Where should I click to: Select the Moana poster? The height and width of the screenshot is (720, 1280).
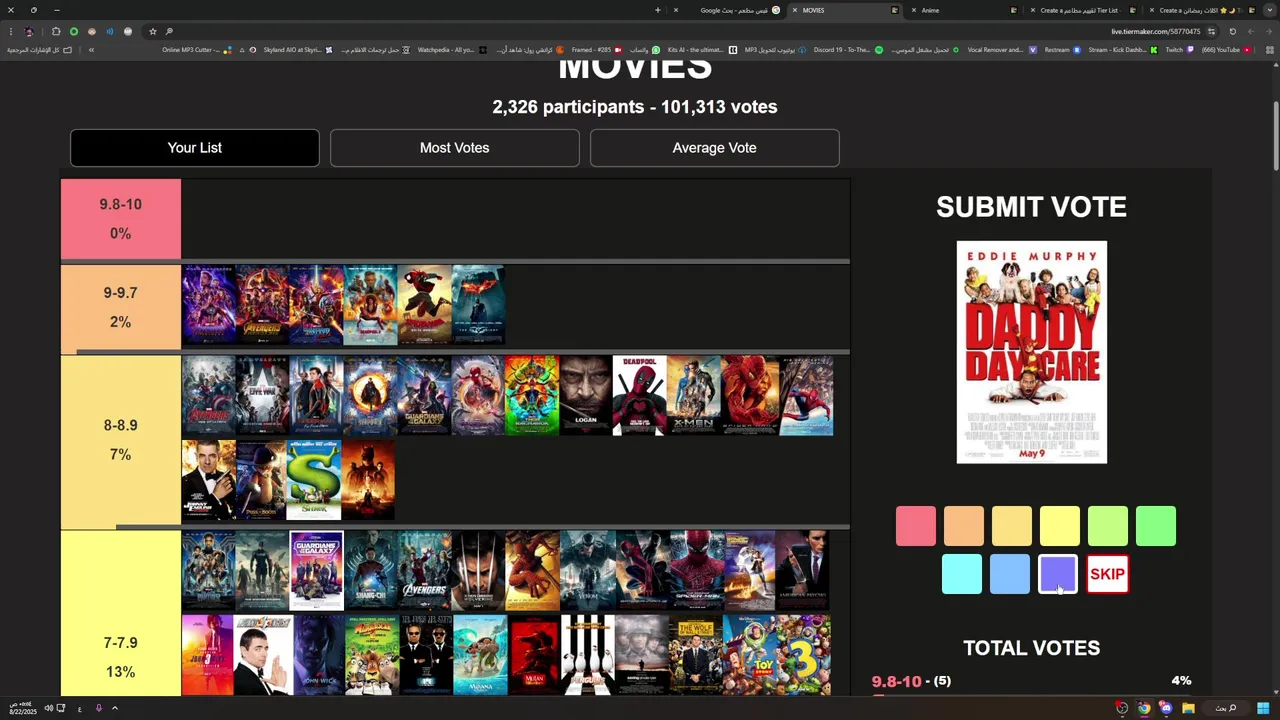(x=480, y=655)
